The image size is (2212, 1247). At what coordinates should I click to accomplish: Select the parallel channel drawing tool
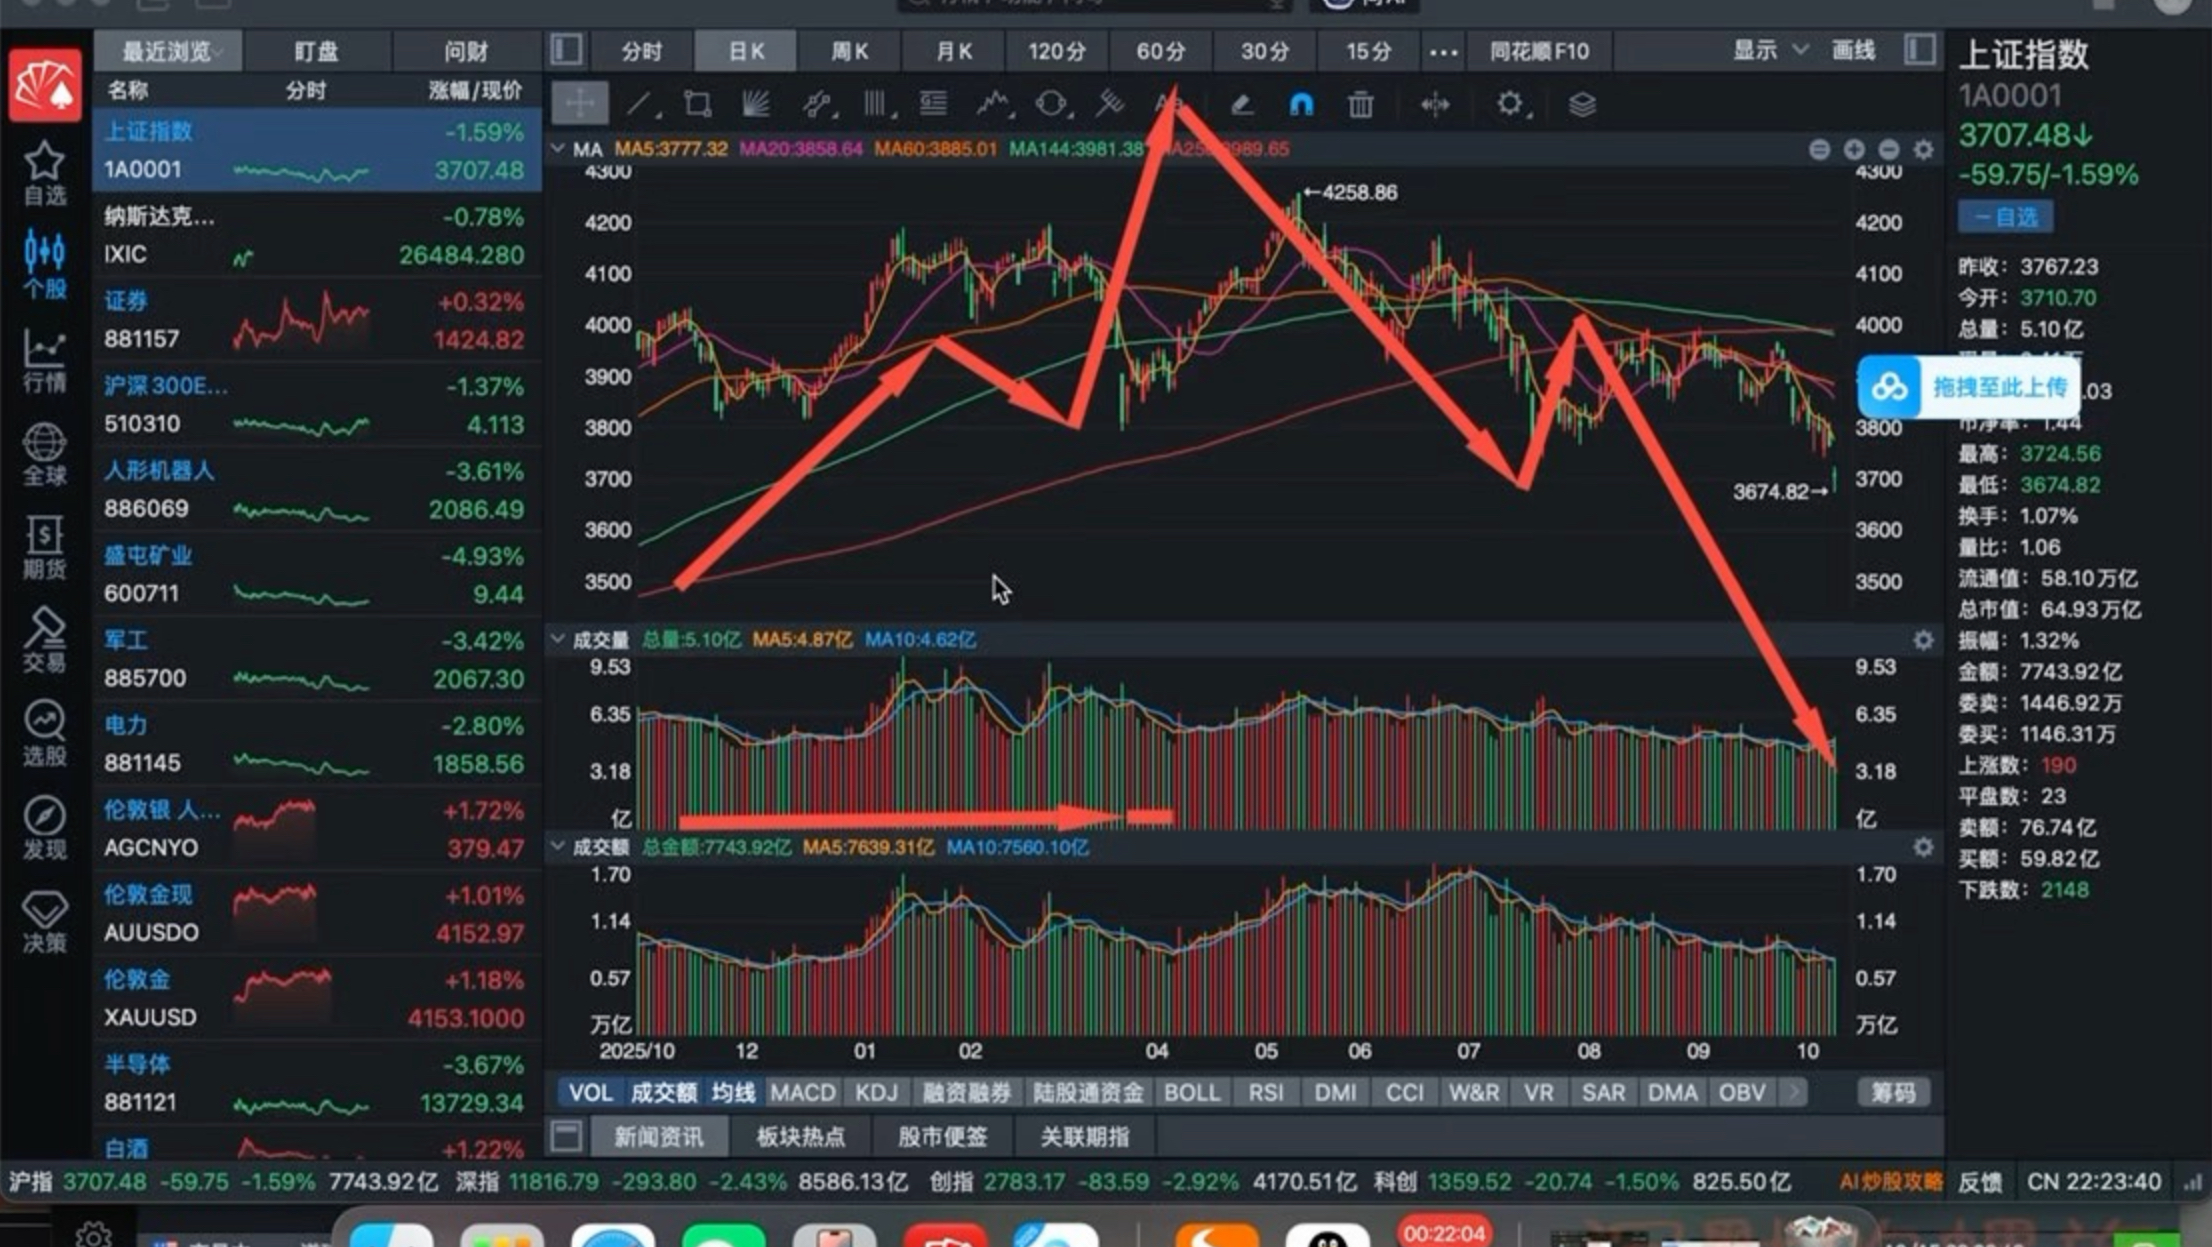(817, 104)
